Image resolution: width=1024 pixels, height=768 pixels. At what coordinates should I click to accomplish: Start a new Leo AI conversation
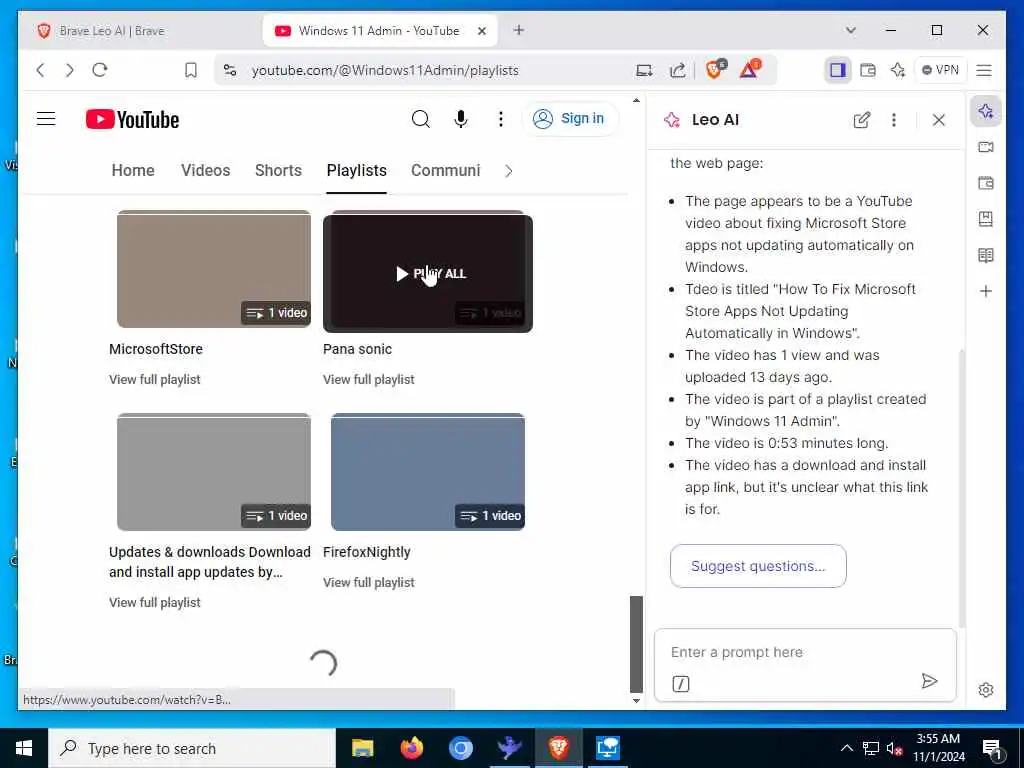click(x=861, y=120)
